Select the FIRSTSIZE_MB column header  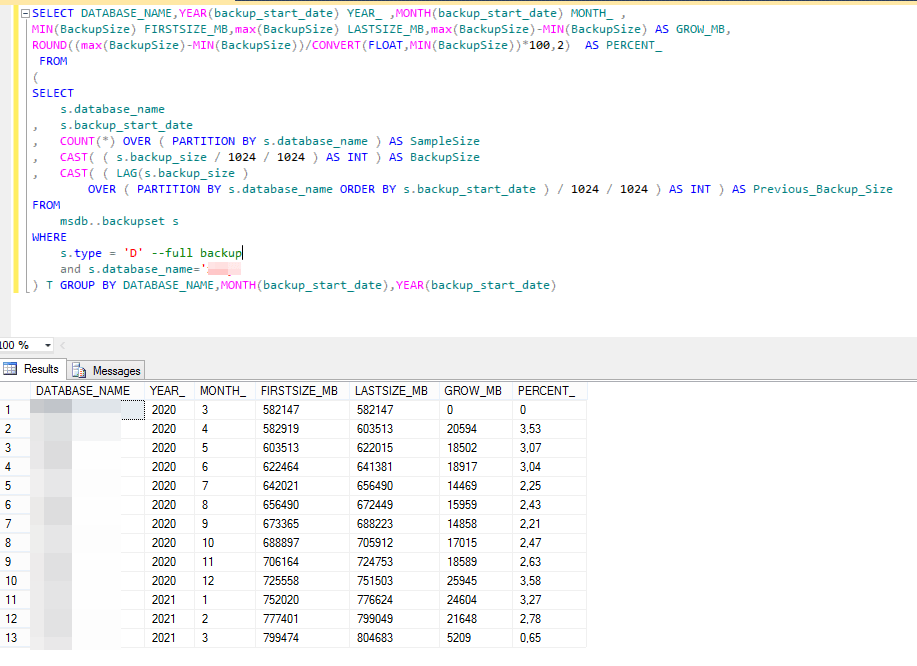[302, 391]
